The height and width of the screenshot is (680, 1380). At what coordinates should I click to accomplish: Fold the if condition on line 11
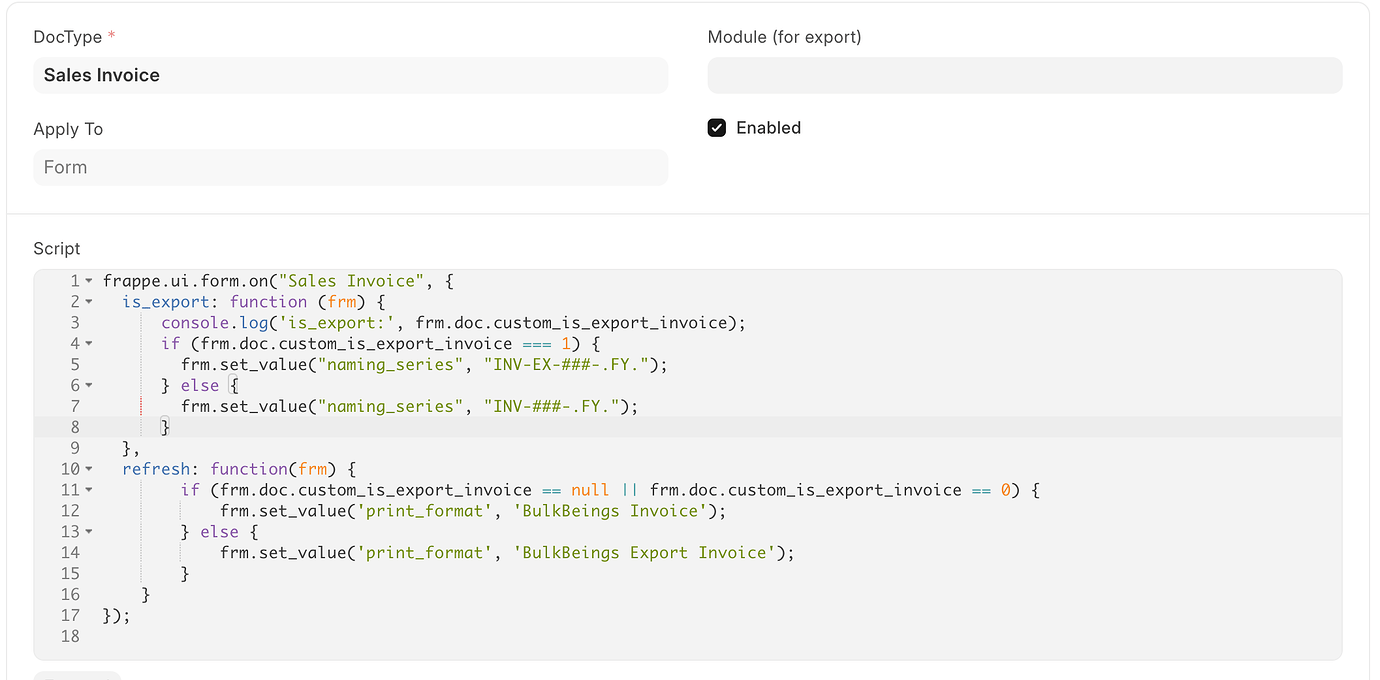(x=87, y=490)
